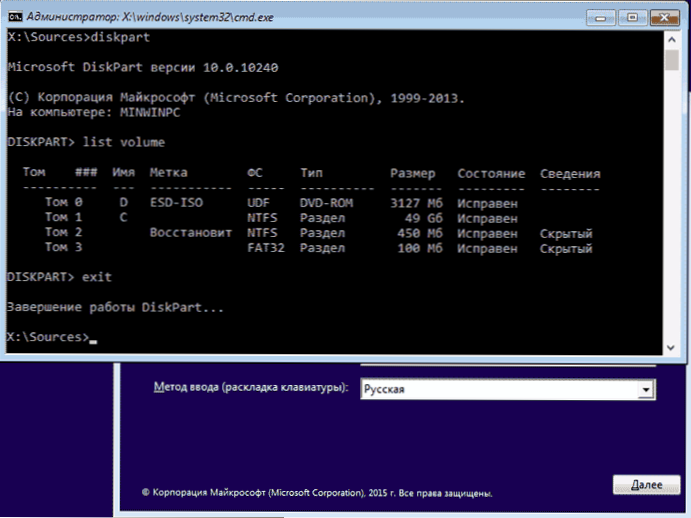
Task: Click the MINWINPC computer name text
Action: (x=150, y=112)
